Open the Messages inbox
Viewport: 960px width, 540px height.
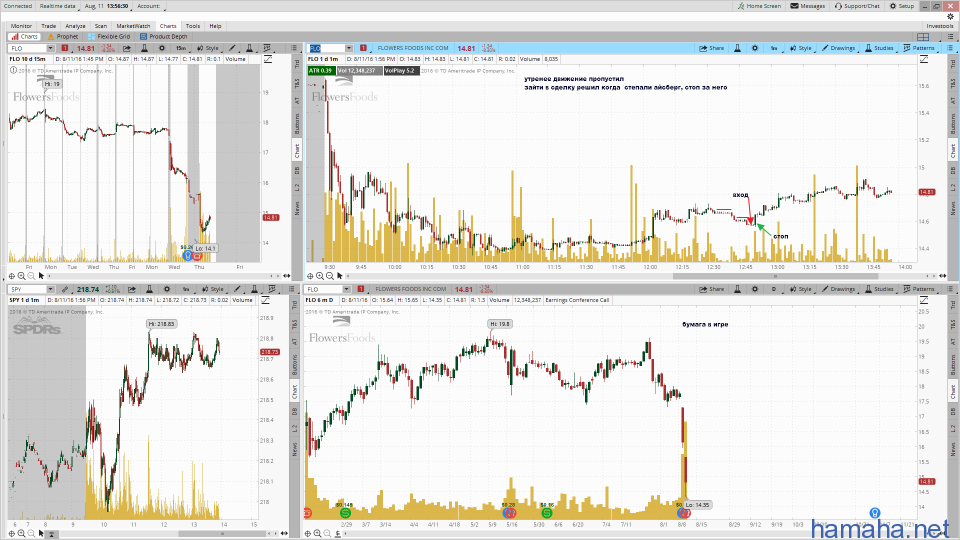807,6
